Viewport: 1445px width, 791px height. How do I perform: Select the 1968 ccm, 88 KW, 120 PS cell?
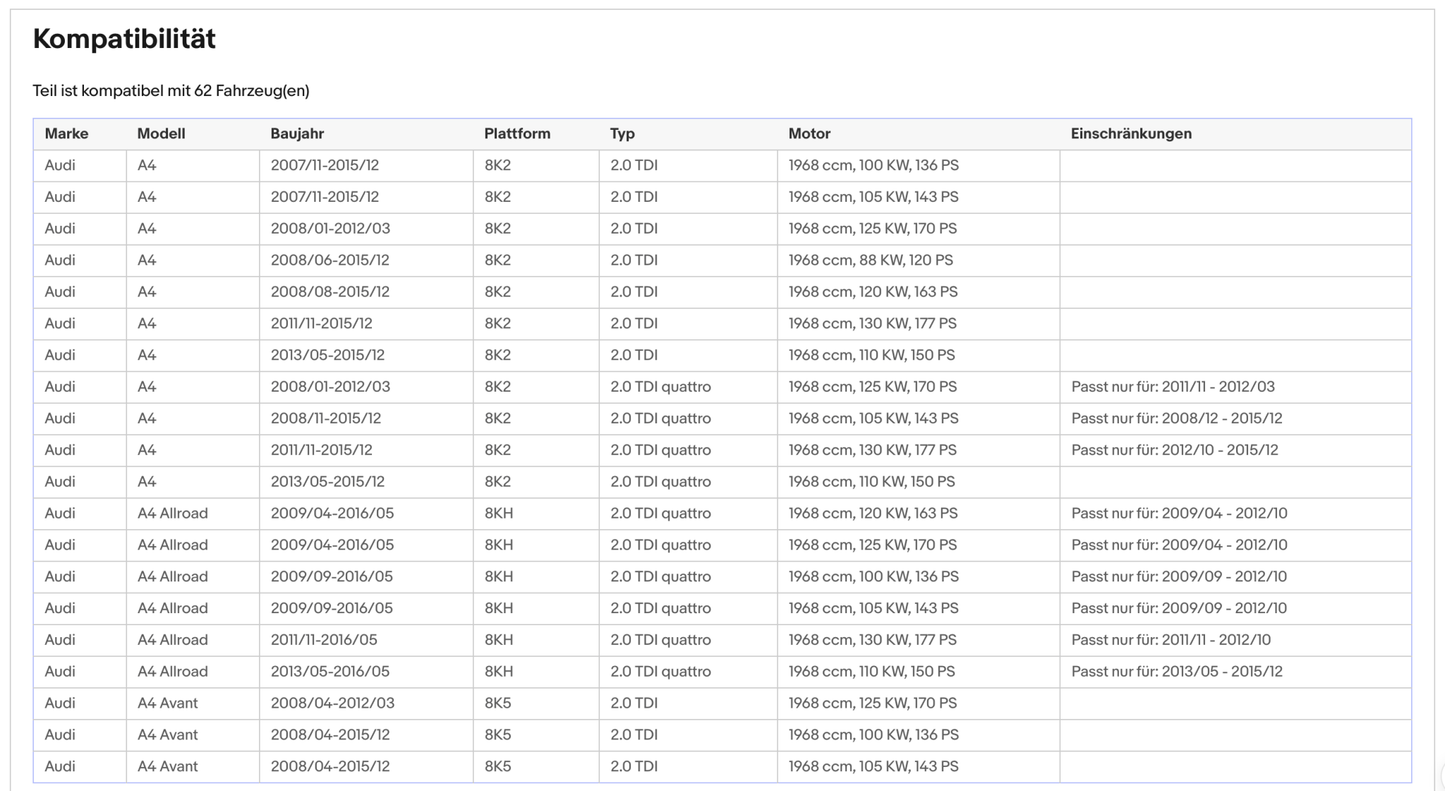(918, 260)
